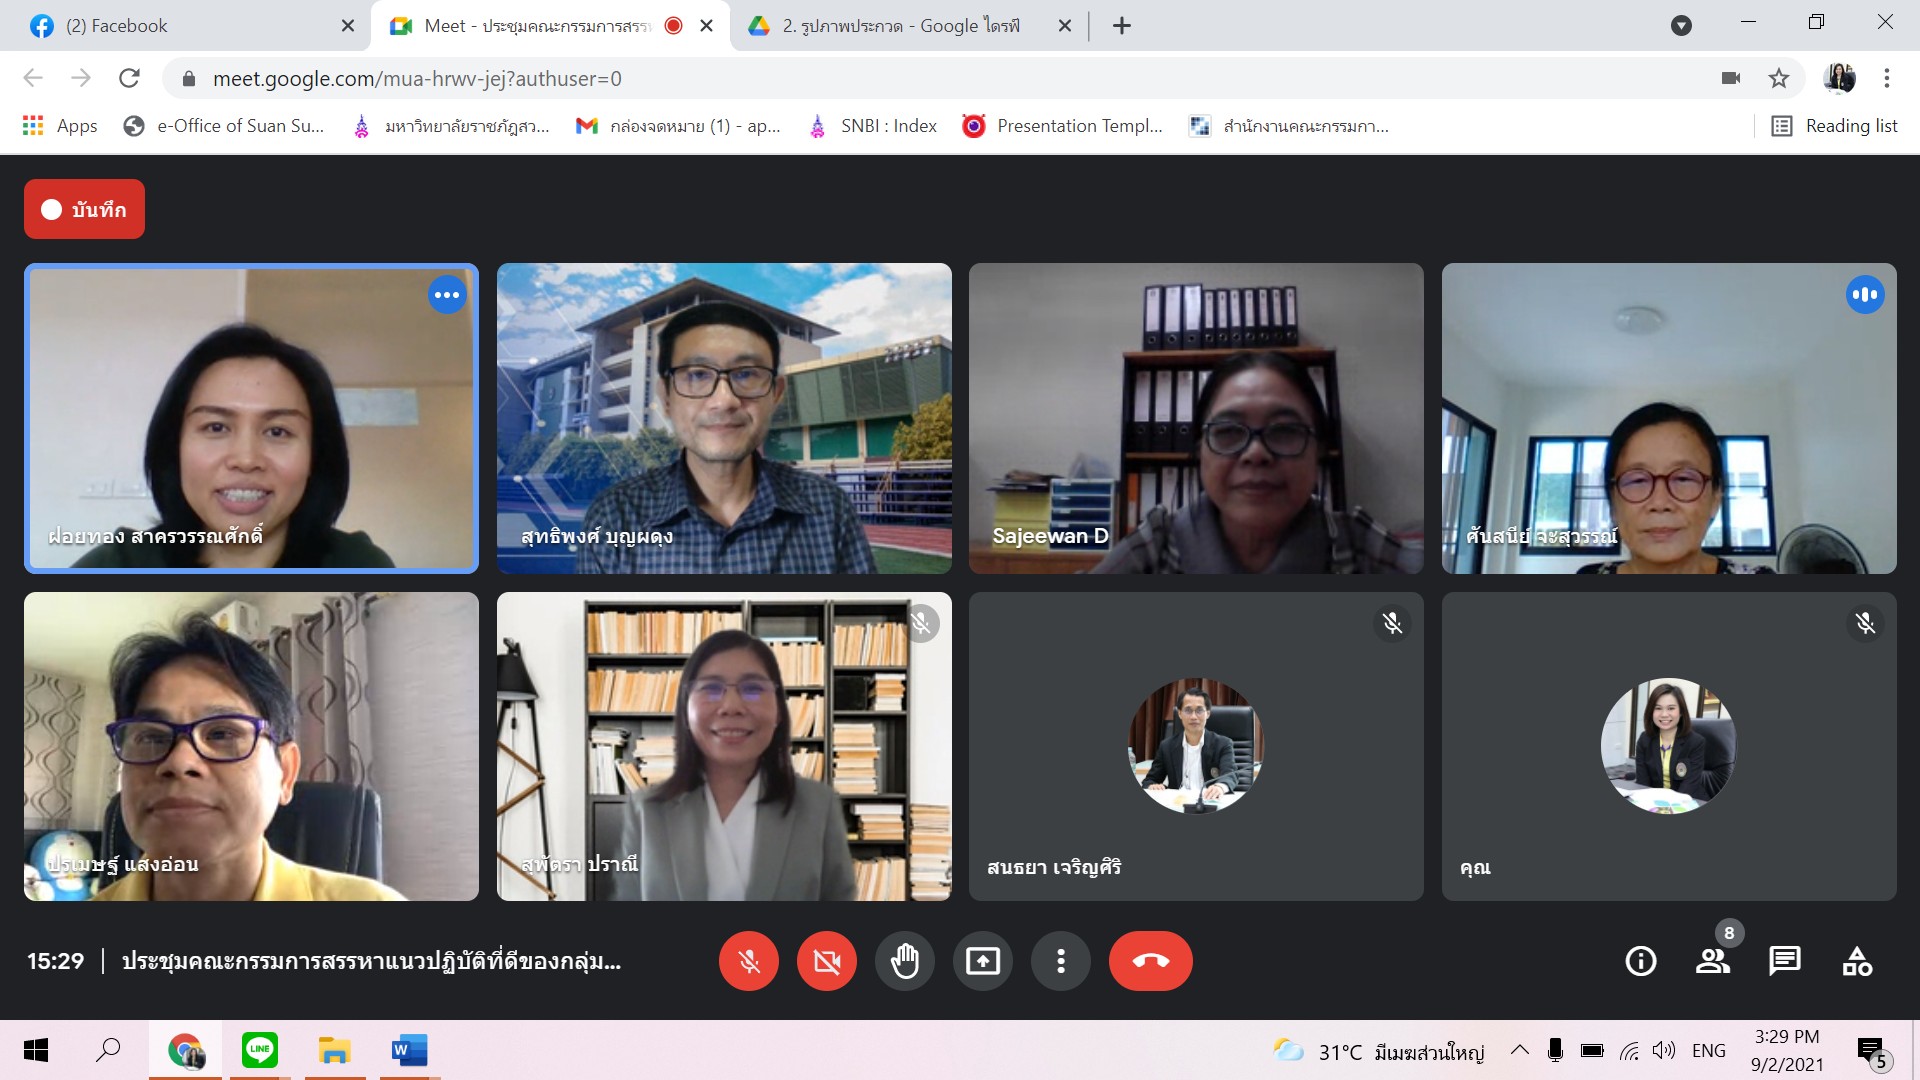Turn on the camera in Meet

[x=826, y=961]
